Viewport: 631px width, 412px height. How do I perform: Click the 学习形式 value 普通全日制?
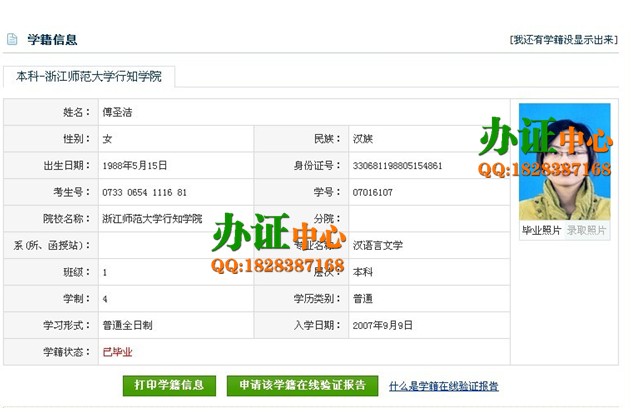click(x=131, y=325)
